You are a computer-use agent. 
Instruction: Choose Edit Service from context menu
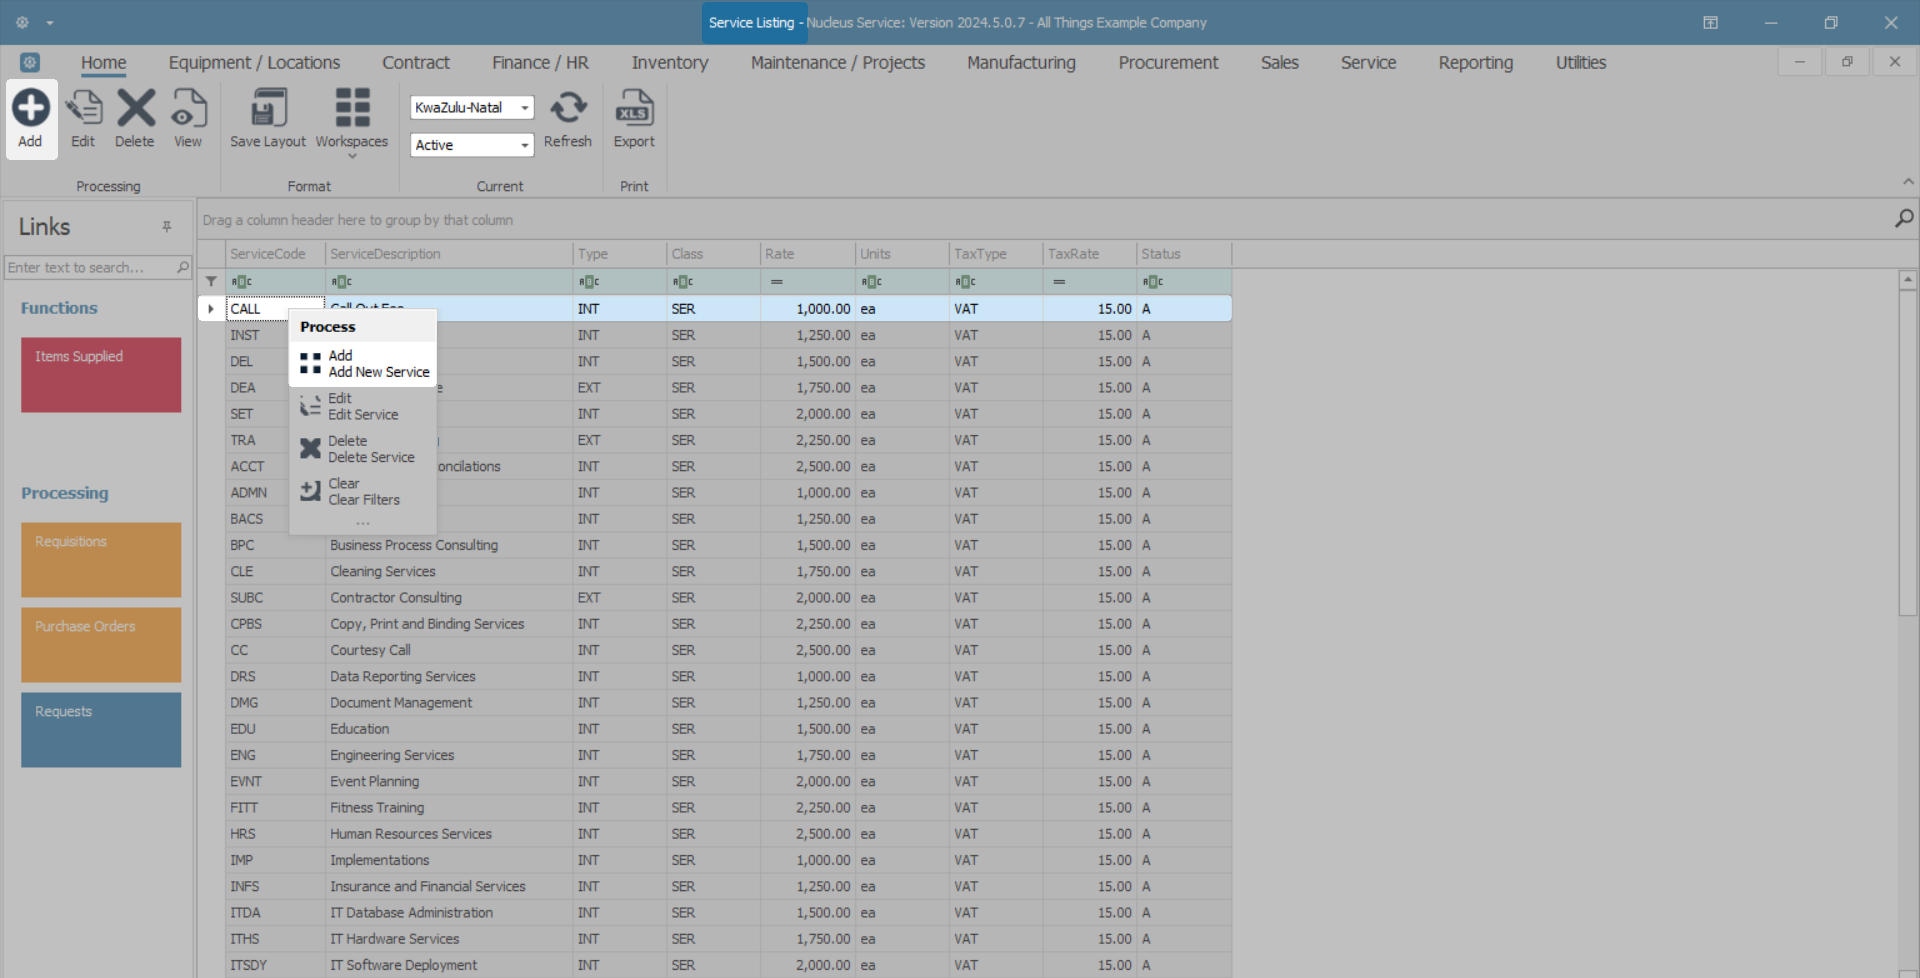[363, 406]
